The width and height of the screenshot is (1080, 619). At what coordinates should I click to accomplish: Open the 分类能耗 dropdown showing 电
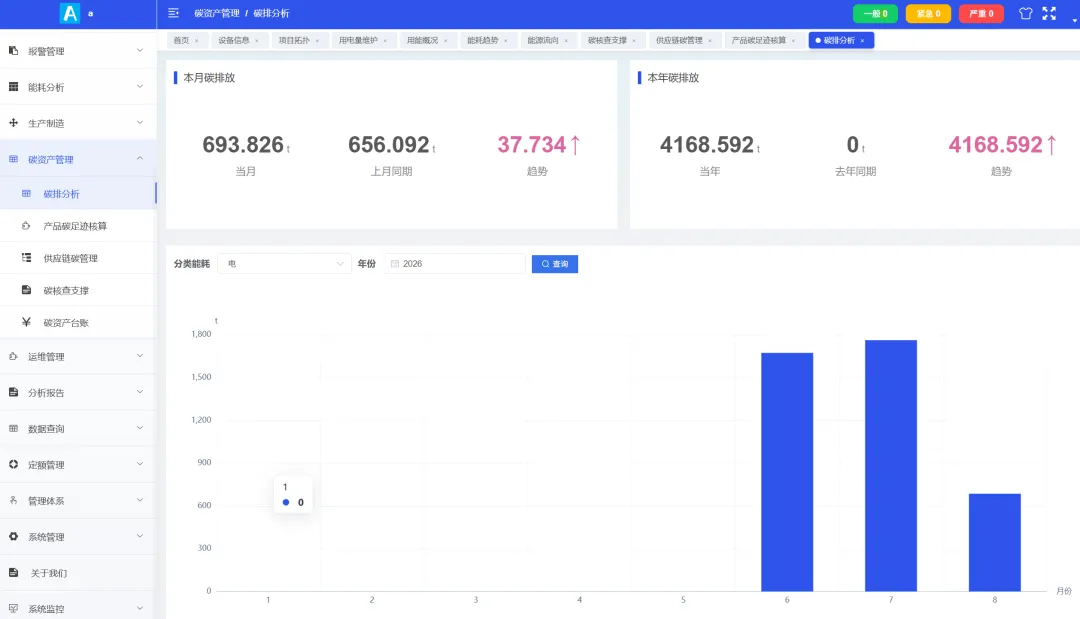click(x=284, y=264)
